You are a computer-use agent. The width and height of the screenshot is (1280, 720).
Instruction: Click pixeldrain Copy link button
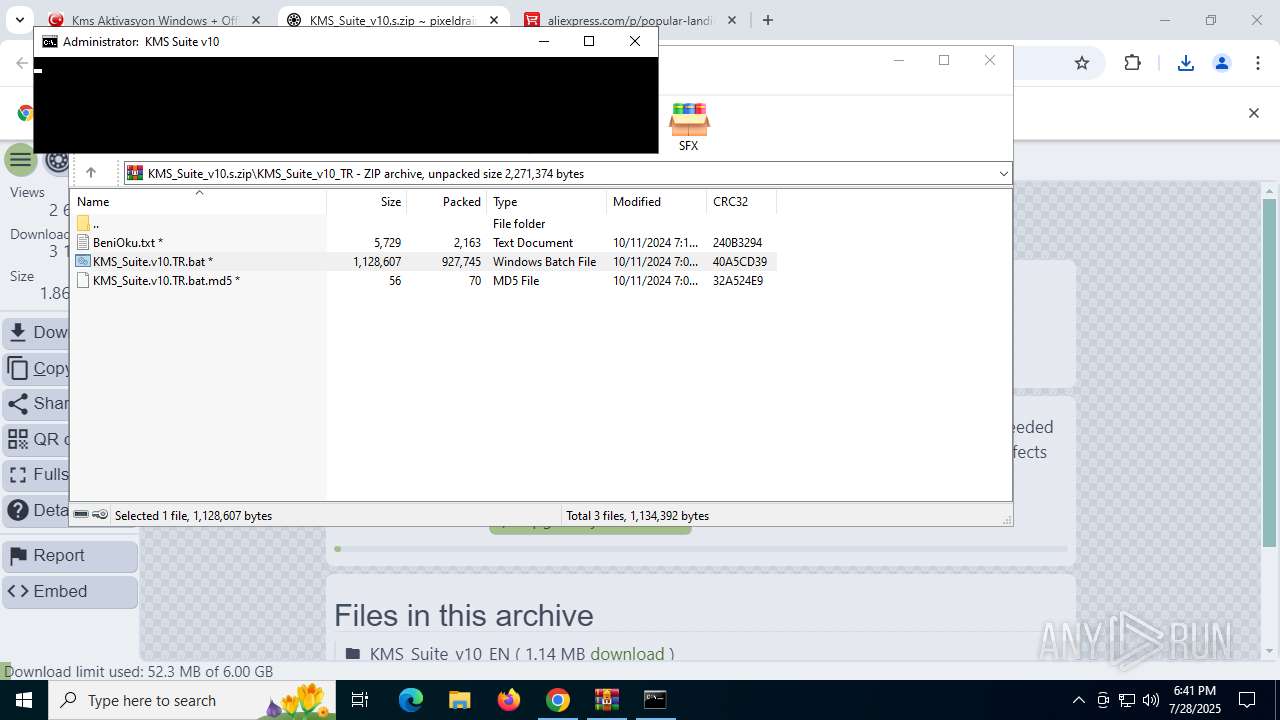38,368
